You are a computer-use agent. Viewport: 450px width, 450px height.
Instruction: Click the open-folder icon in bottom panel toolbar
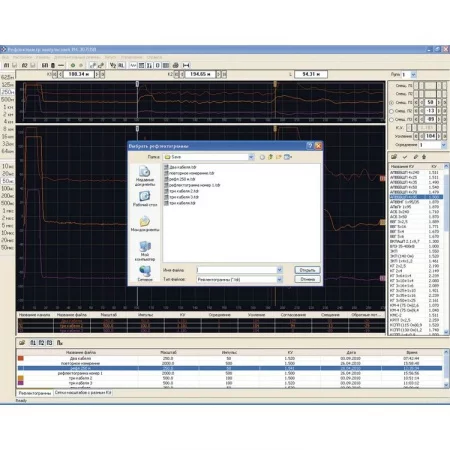tap(22, 343)
